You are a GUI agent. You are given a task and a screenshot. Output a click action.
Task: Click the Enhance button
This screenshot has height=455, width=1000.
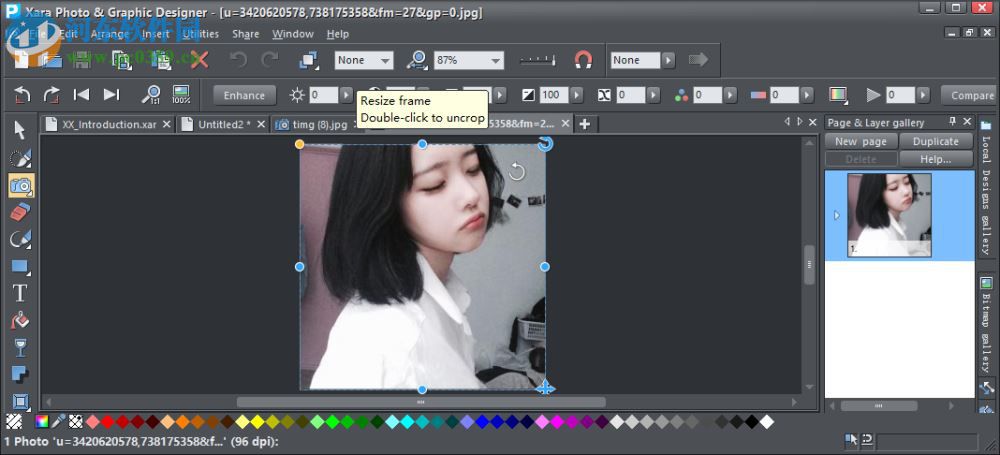244,96
